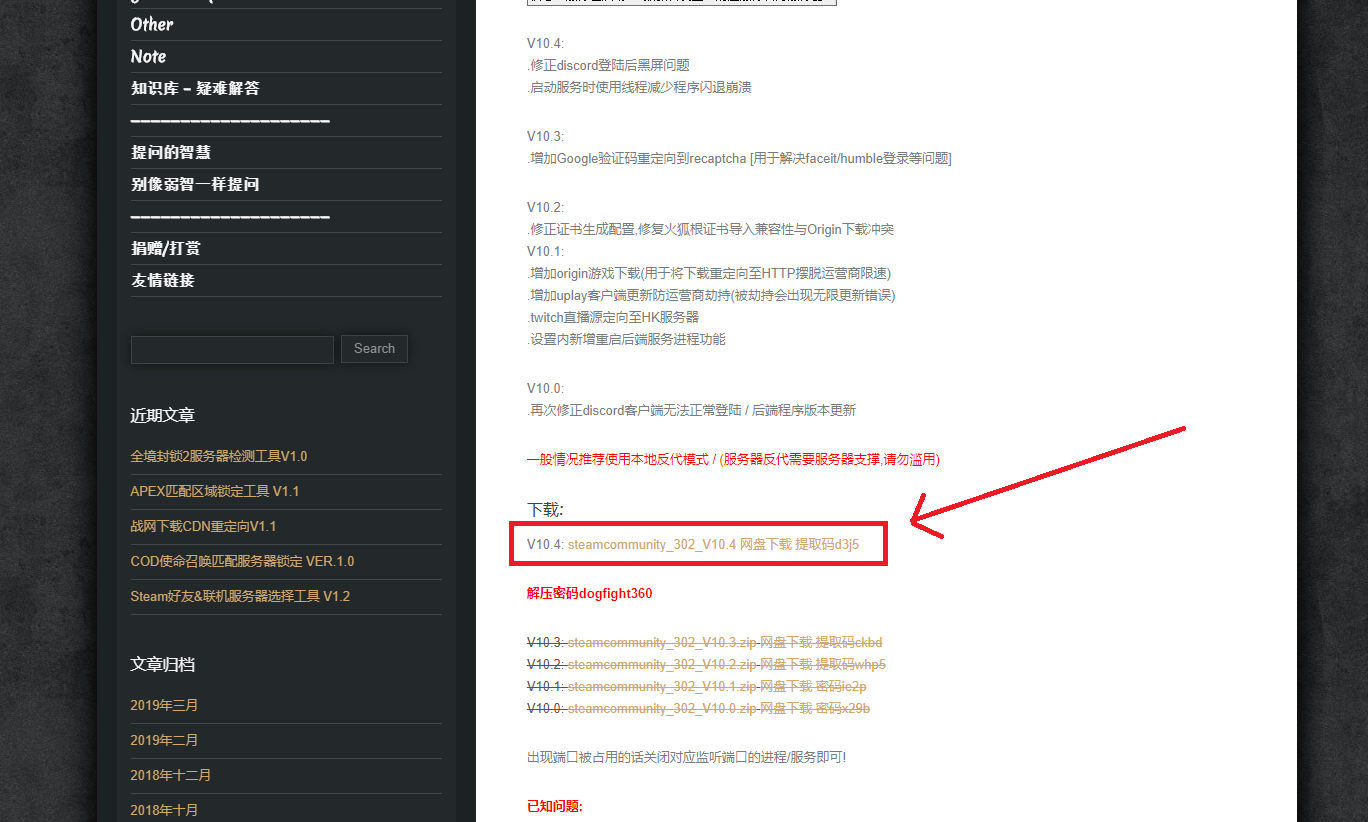Click struck-through steamcommunity_302_V10.3.zip download link
Image resolution: width=1368 pixels, height=822 pixels.
(x=725, y=642)
